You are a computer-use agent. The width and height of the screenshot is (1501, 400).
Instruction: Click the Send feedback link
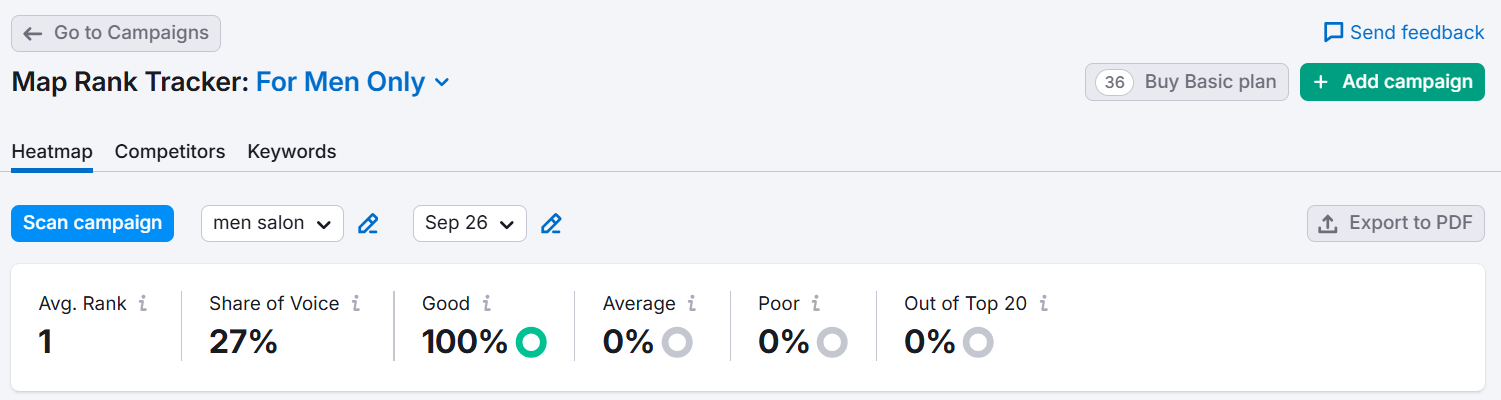point(1403,33)
